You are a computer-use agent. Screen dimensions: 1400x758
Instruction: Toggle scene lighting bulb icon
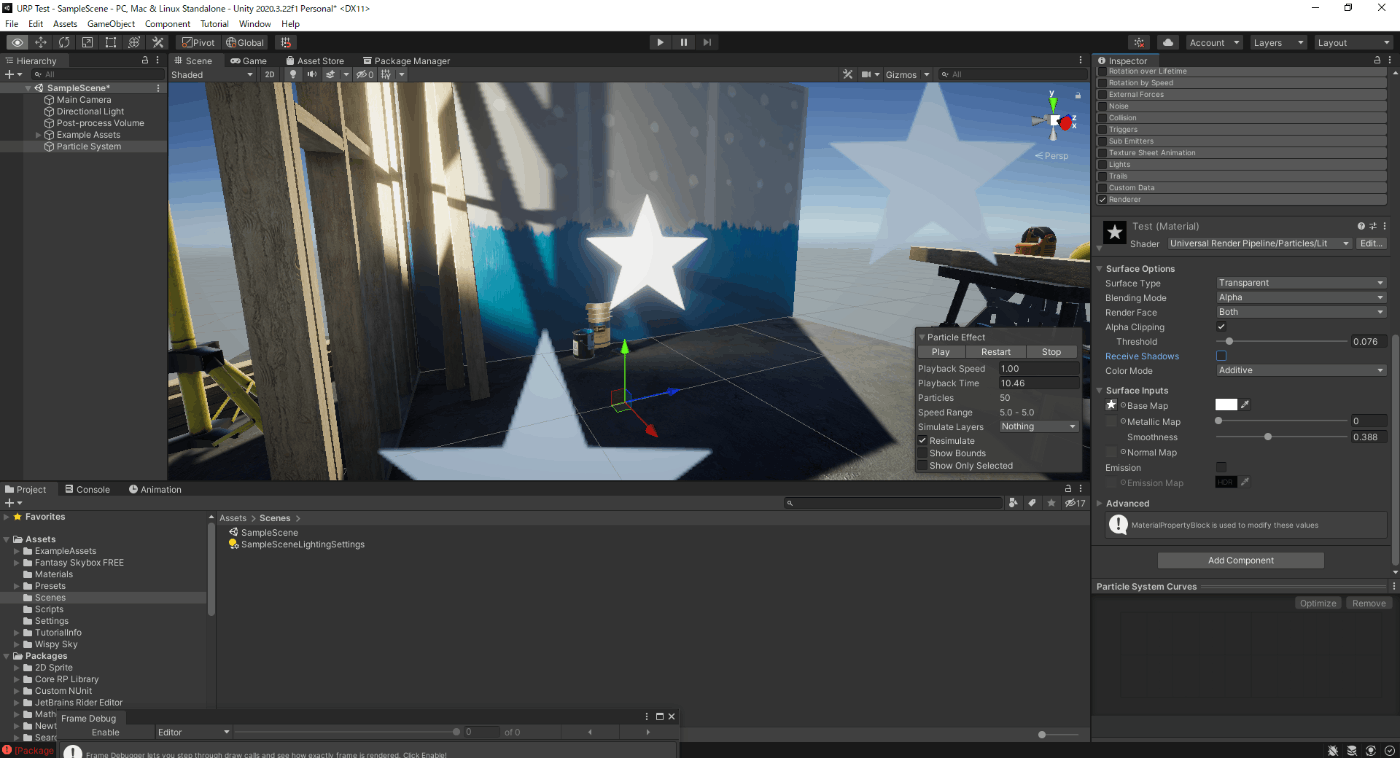[x=293, y=74]
